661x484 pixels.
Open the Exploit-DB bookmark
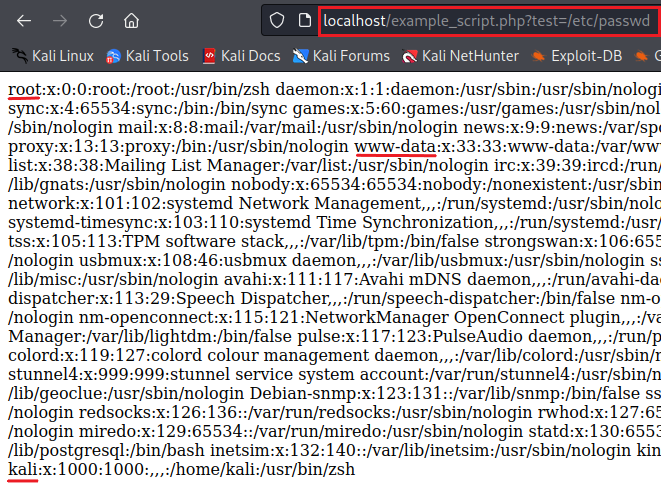576,56
